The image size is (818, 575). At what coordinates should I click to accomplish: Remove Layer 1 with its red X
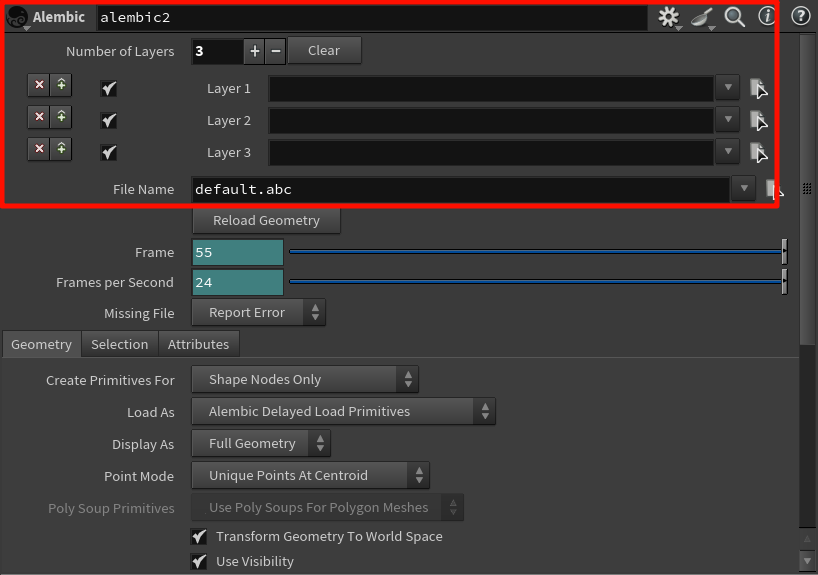point(39,85)
